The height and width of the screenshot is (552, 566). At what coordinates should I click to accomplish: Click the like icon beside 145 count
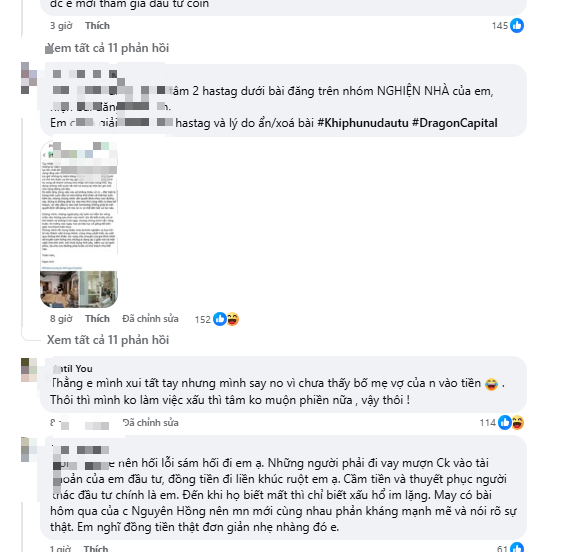pyautogui.click(x=517, y=26)
